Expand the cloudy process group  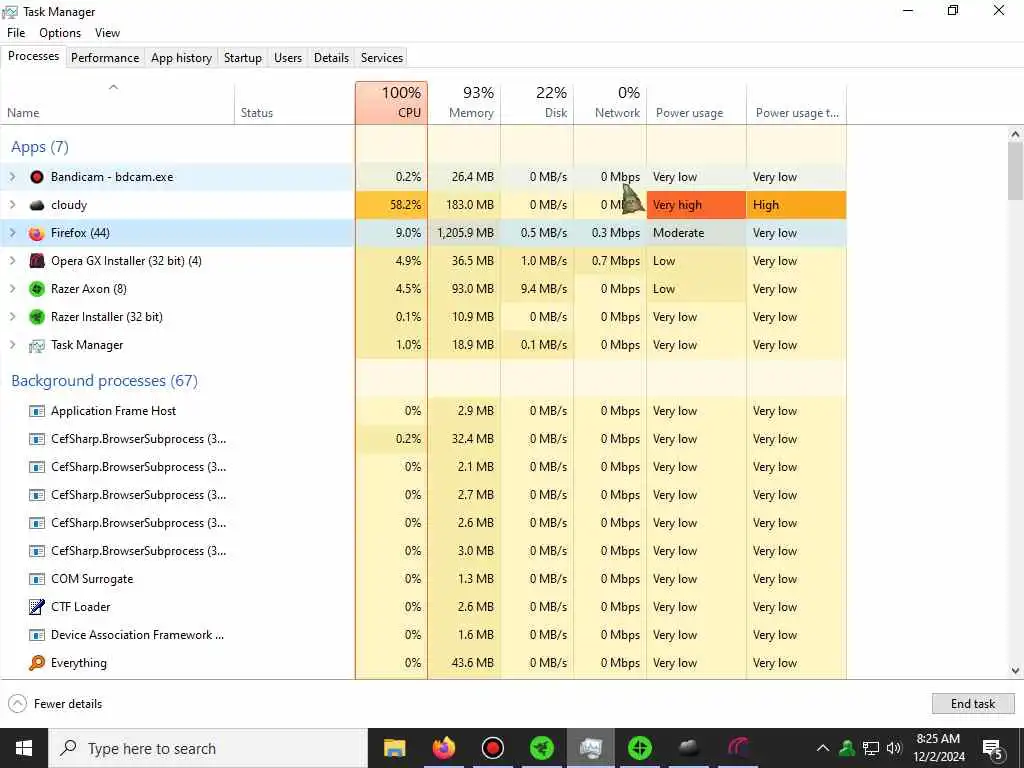[x=12, y=205]
